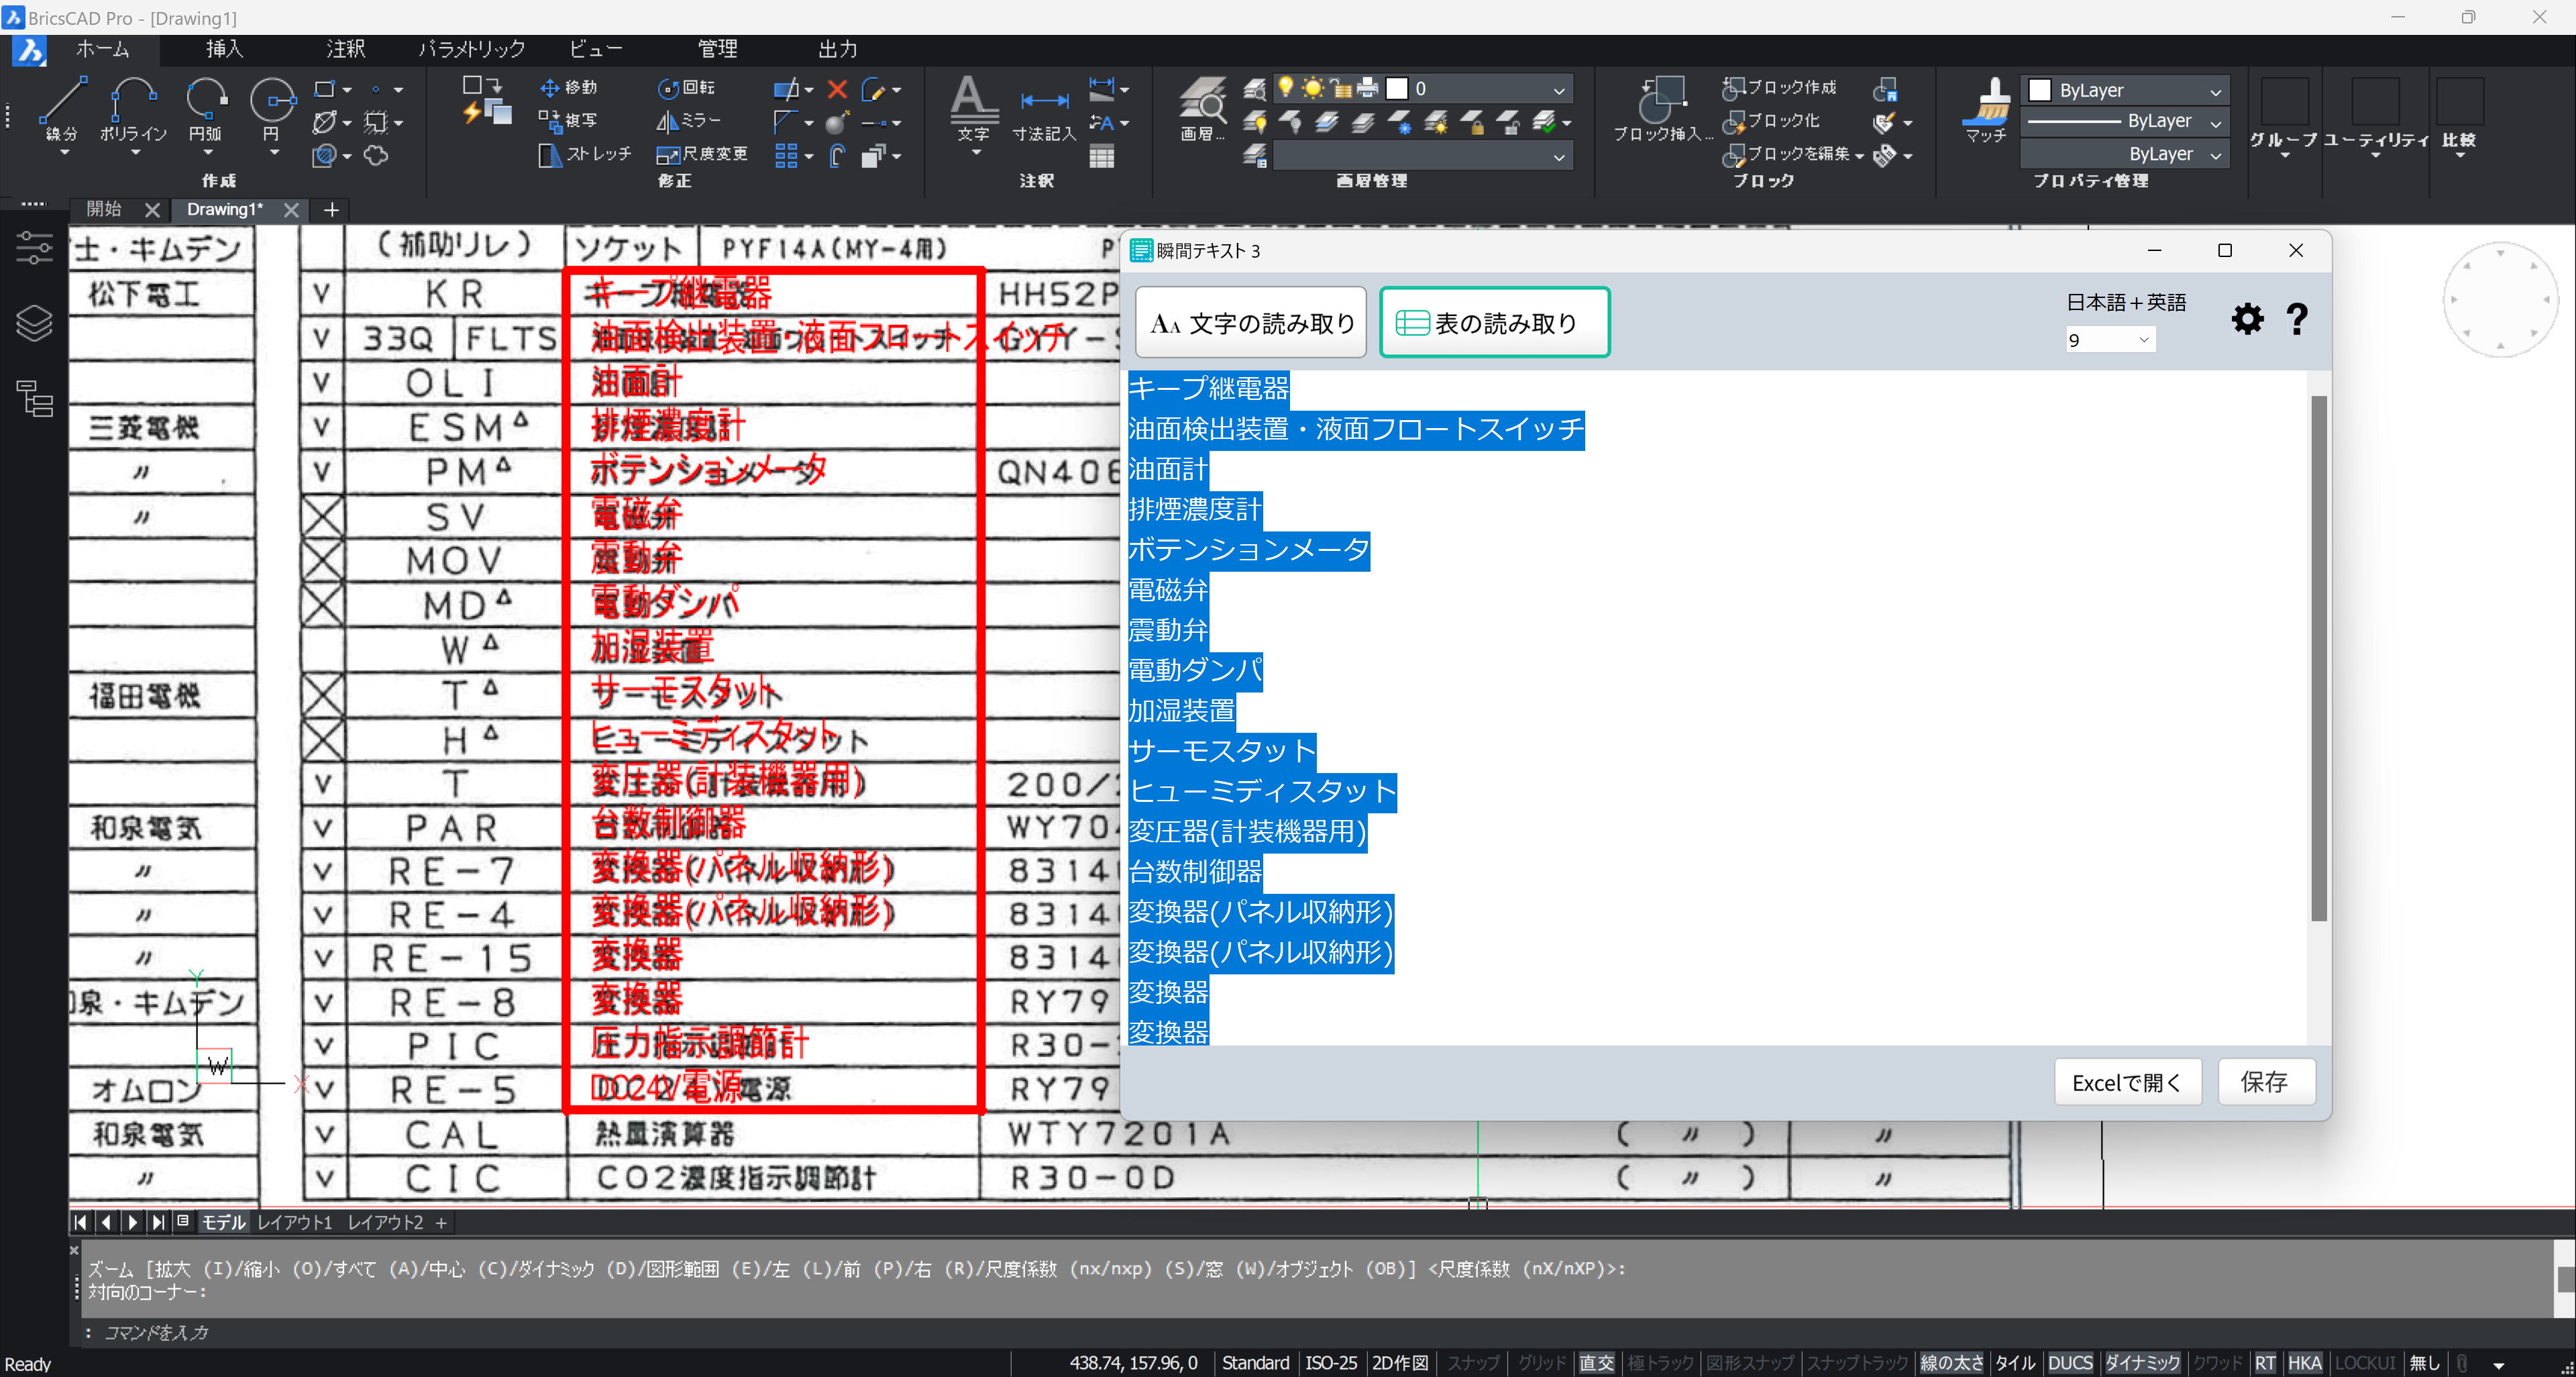Click Excelで開く button
This screenshot has width=2576, height=1377.
(x=2127, y=1082)
